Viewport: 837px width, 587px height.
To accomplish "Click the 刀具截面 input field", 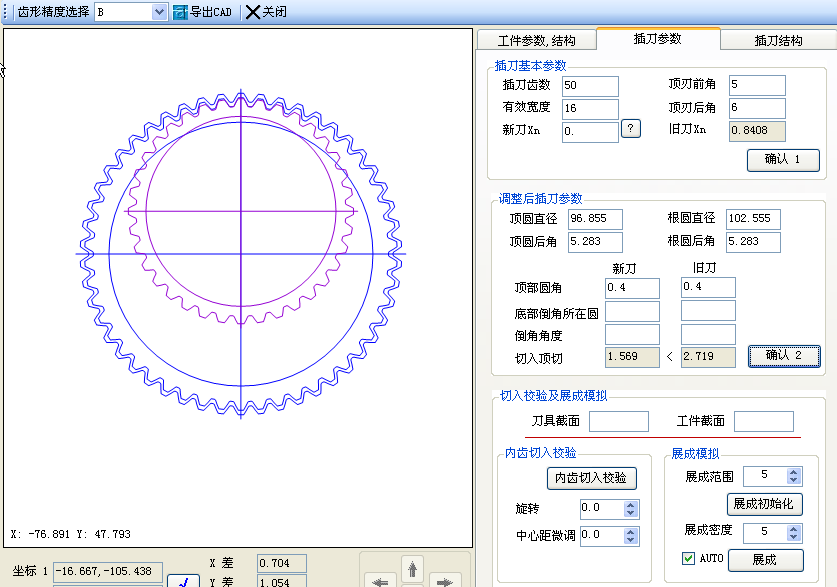I will point(619,421).
